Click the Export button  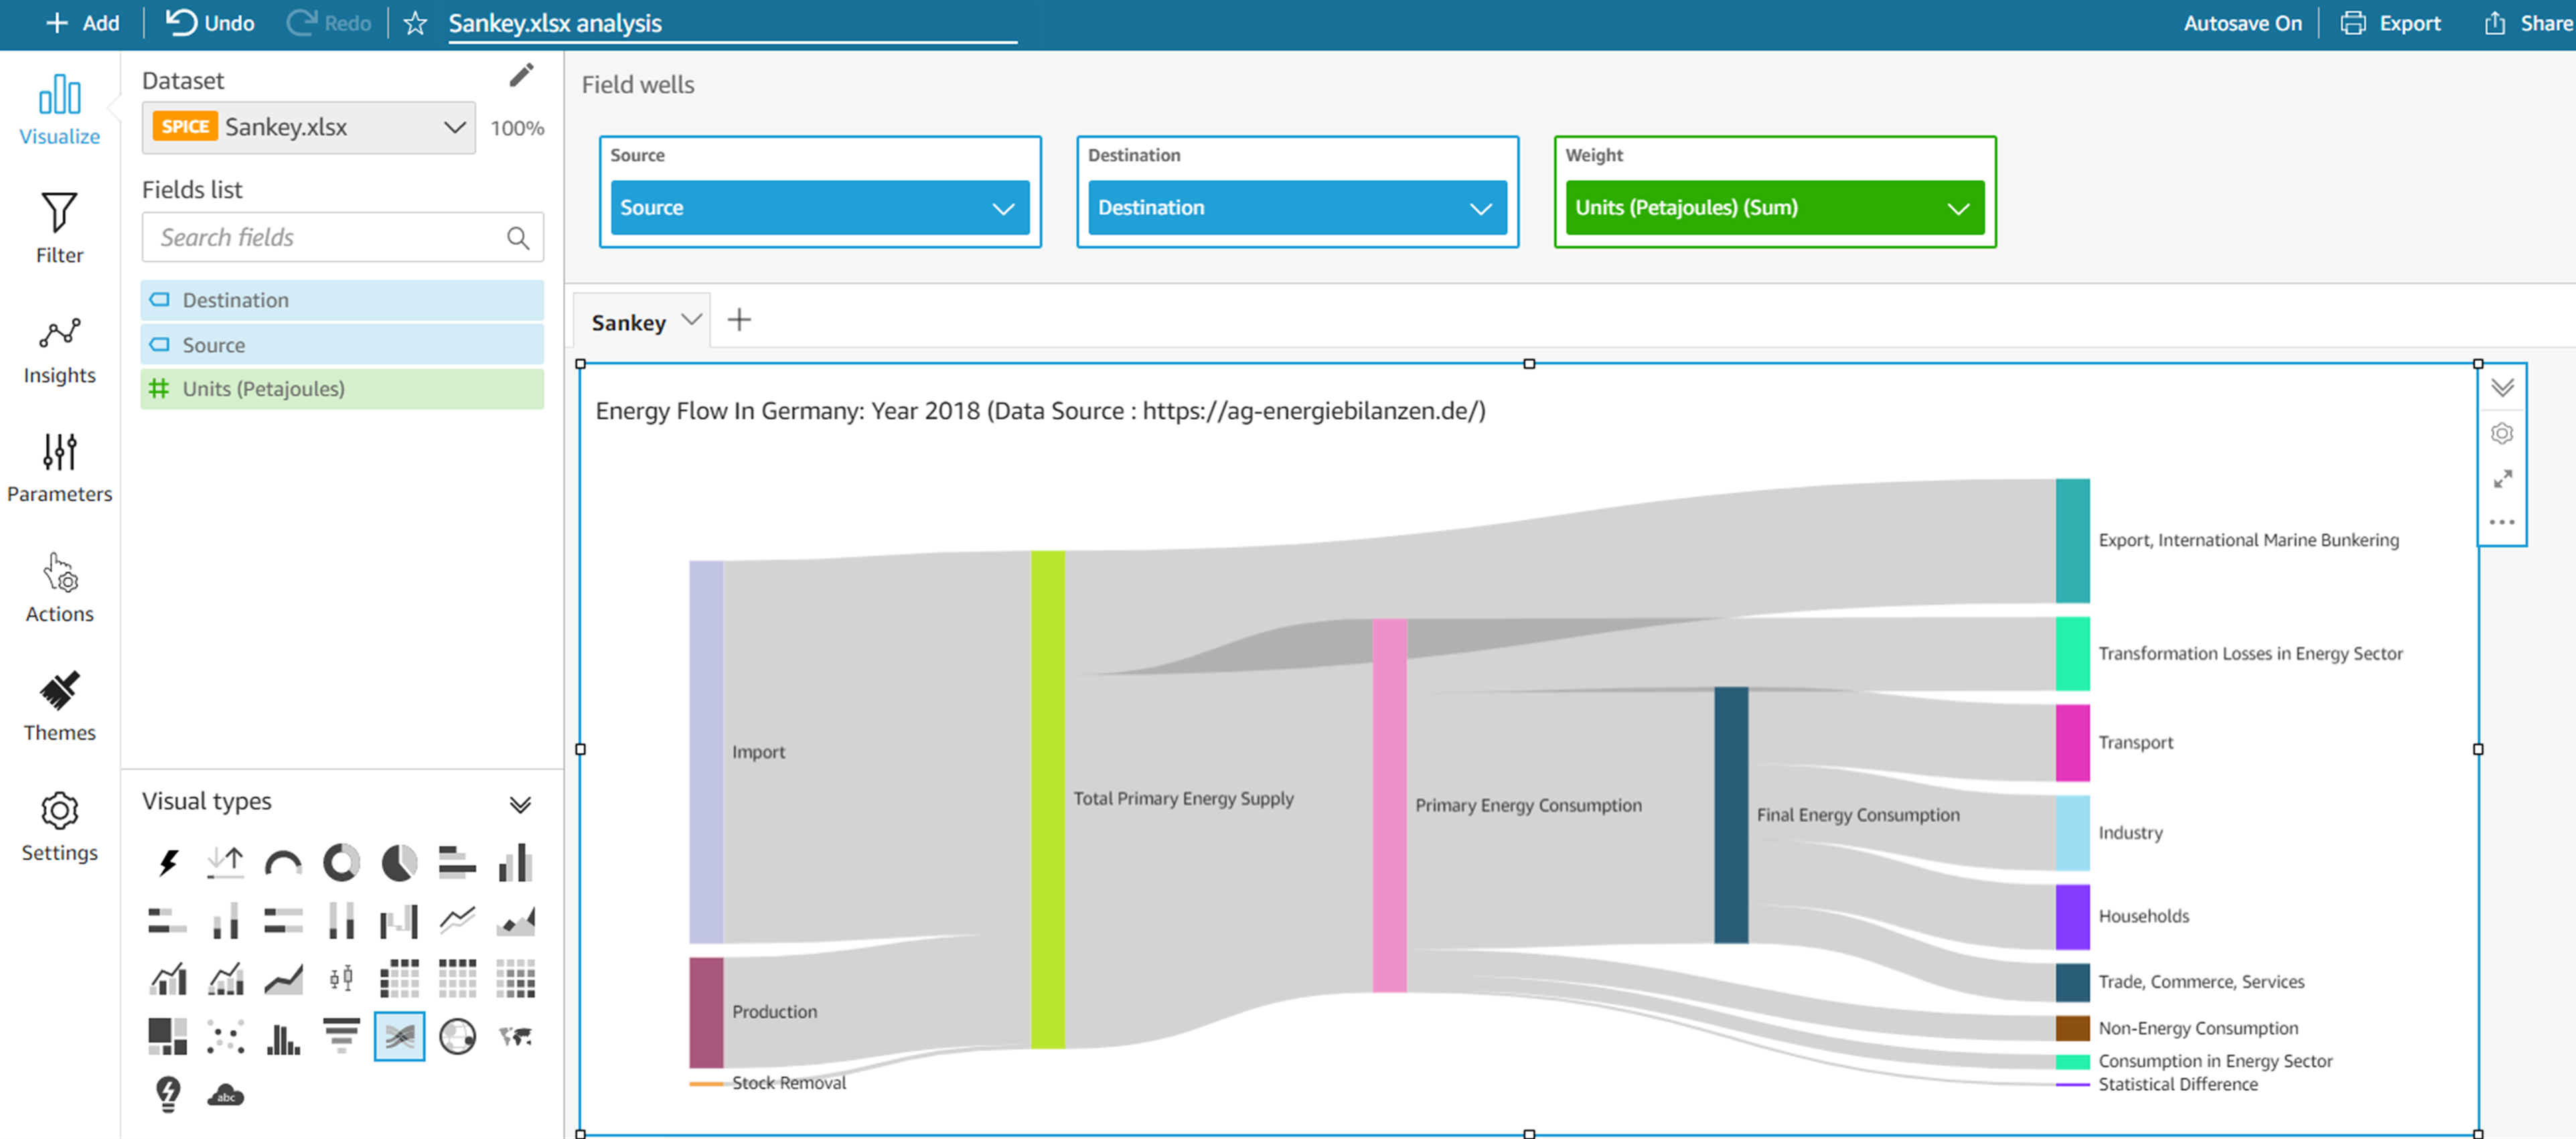coord(2390,23)
